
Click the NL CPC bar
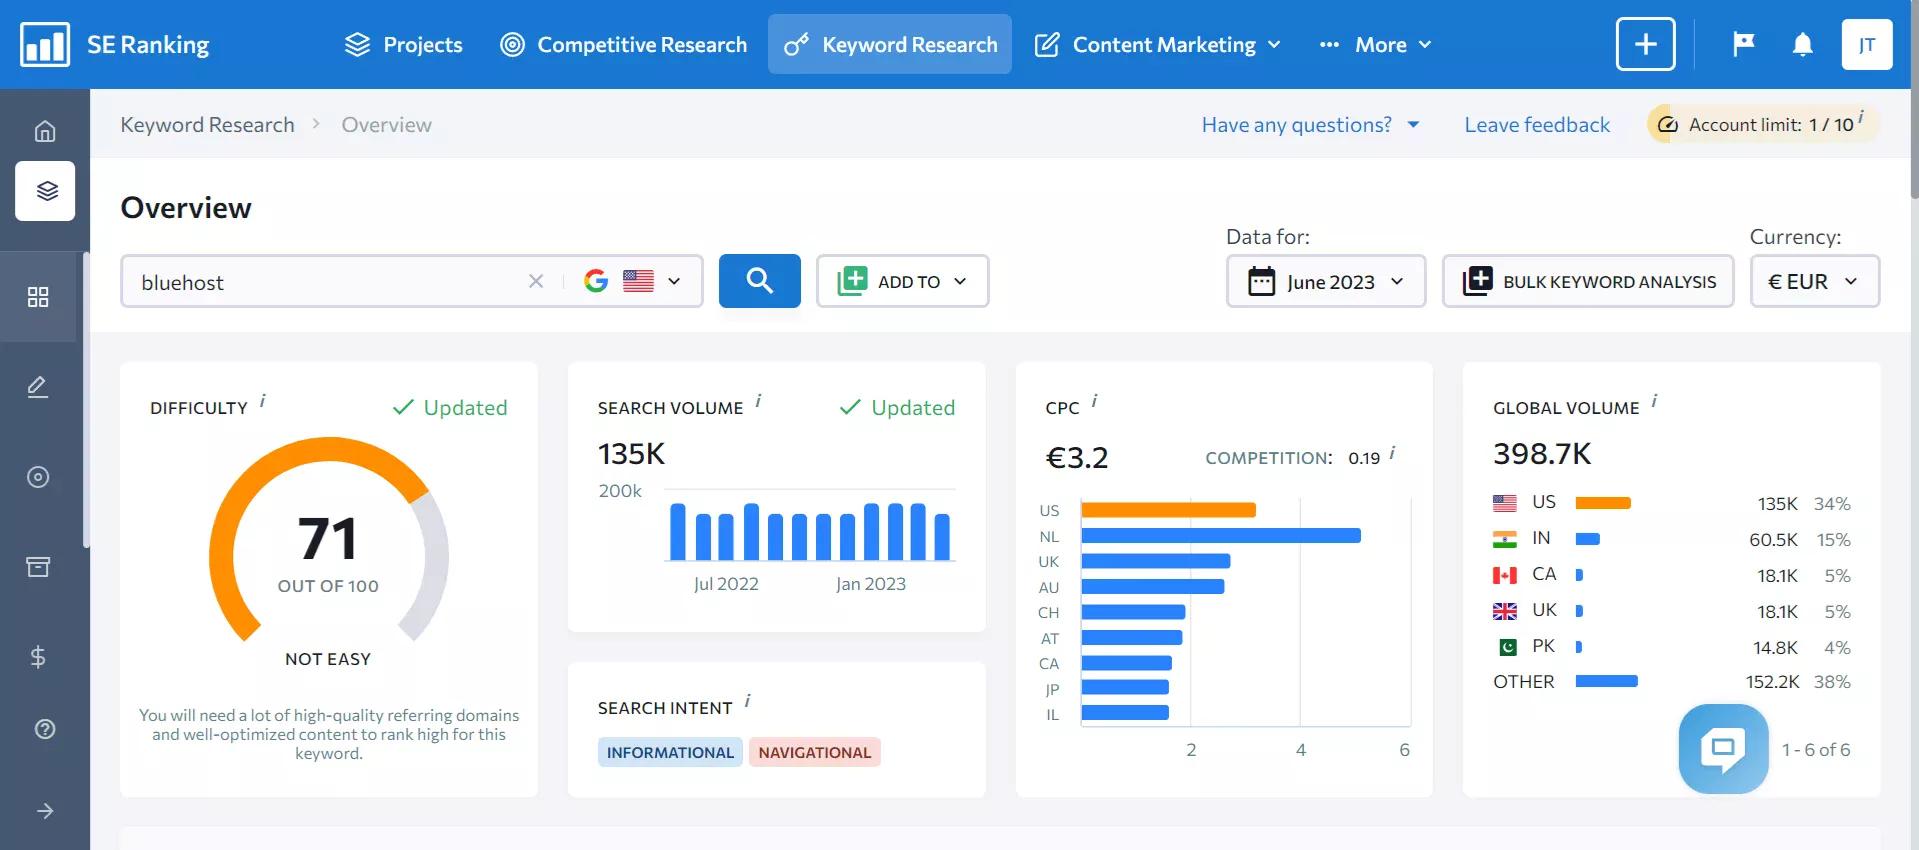(1221, 536)
